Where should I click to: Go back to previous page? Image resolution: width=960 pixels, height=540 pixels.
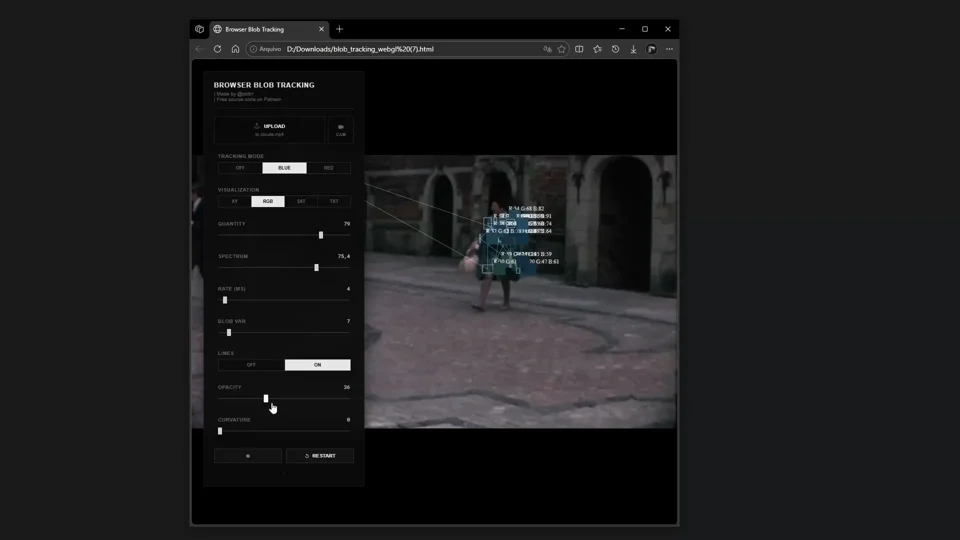pos(200,49)
